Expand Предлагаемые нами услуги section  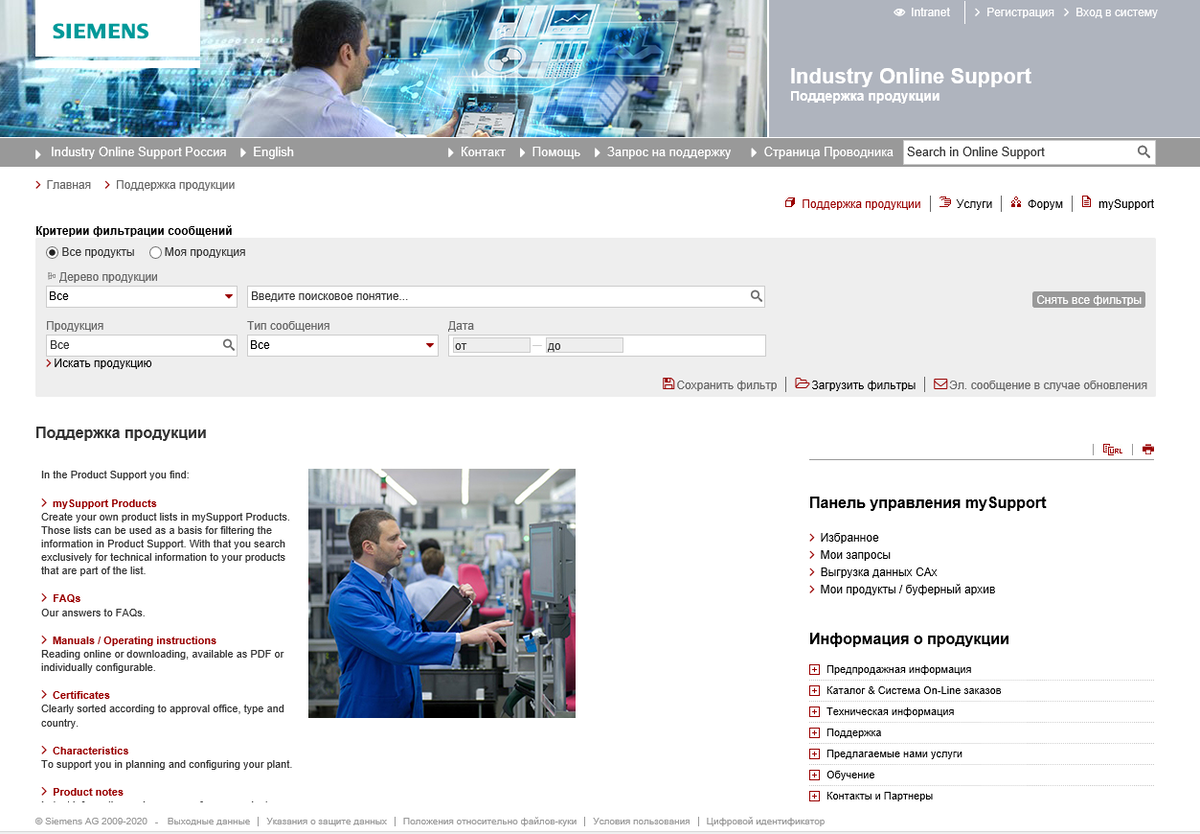click(x=815, y=753)
